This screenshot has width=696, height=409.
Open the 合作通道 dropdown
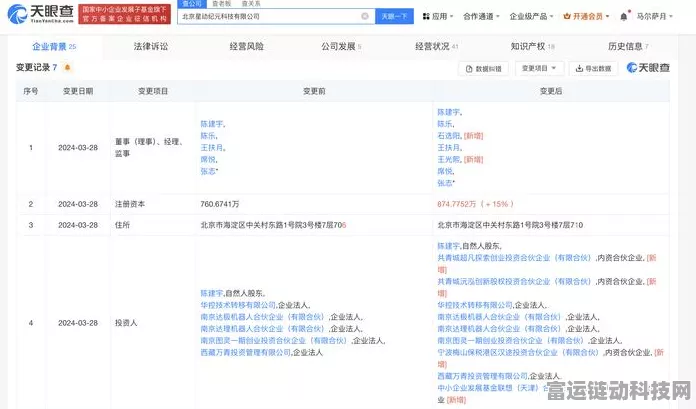(x=481, y=16)
